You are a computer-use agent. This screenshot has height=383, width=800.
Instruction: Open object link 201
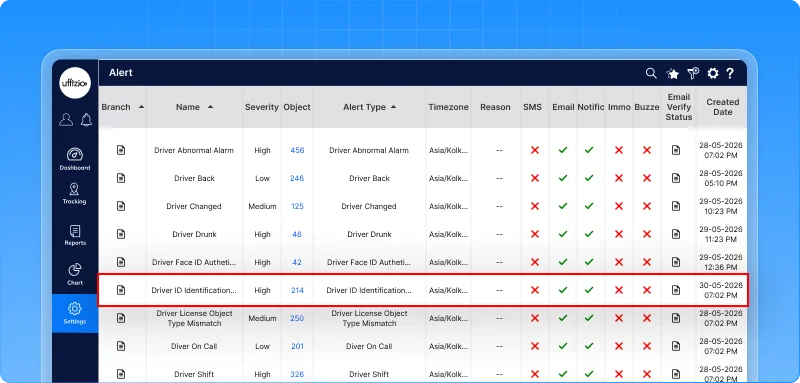click(x=297, y=346)
